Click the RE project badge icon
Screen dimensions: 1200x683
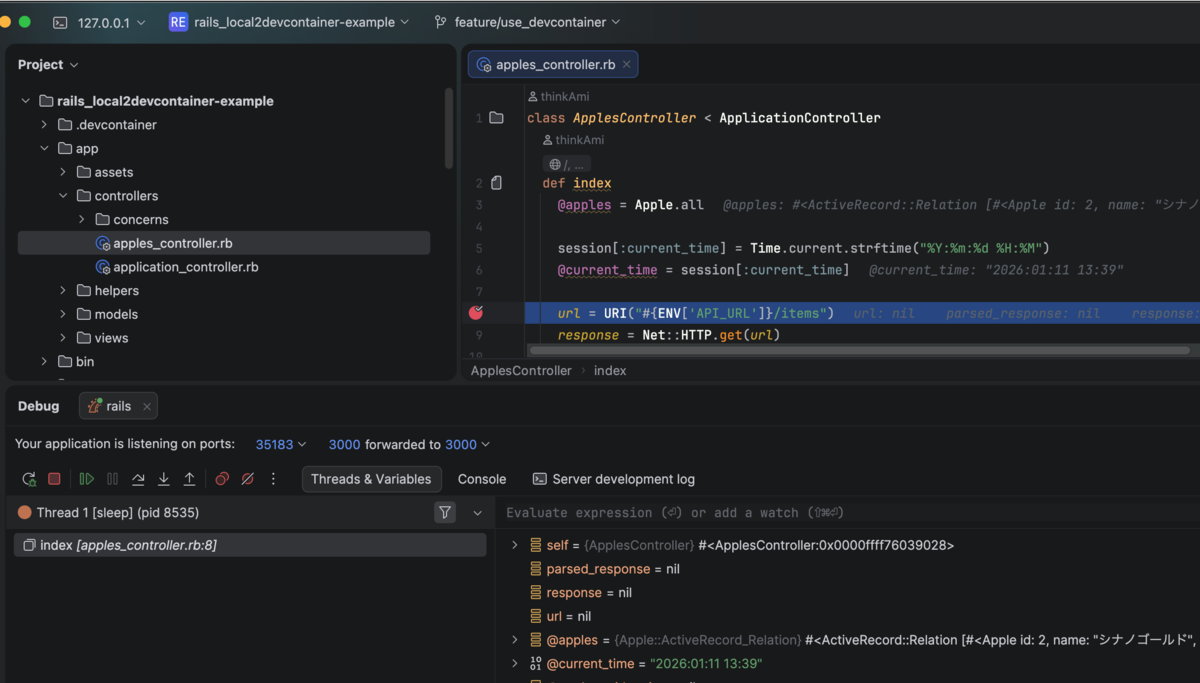(178, 22)
